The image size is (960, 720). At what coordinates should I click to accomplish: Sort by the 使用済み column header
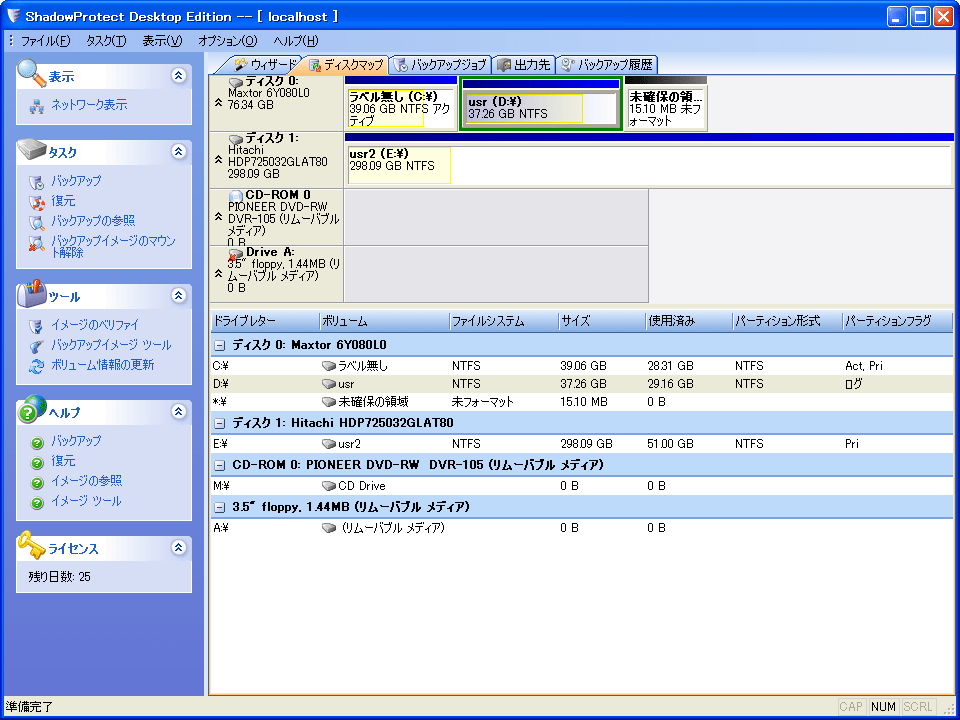[689, 321]
